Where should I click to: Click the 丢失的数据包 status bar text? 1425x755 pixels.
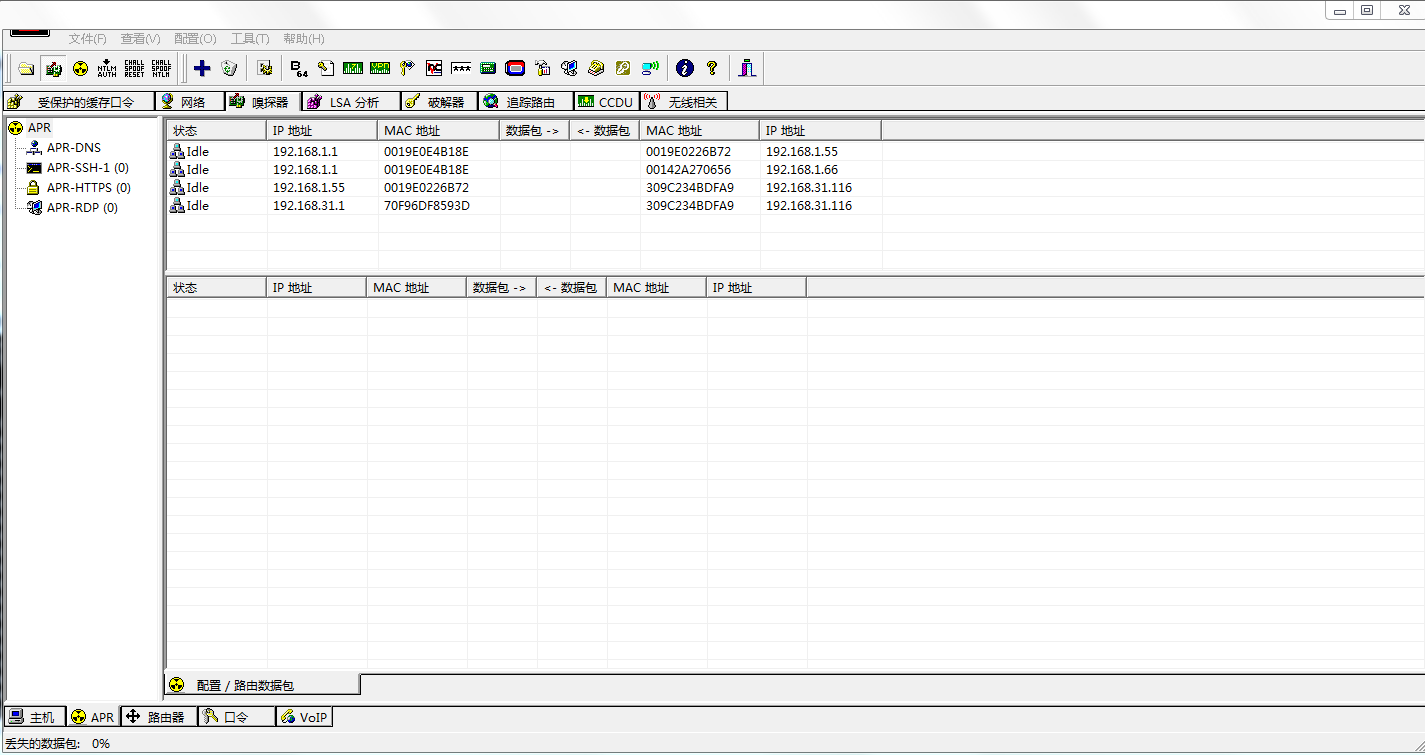(43, 744)
